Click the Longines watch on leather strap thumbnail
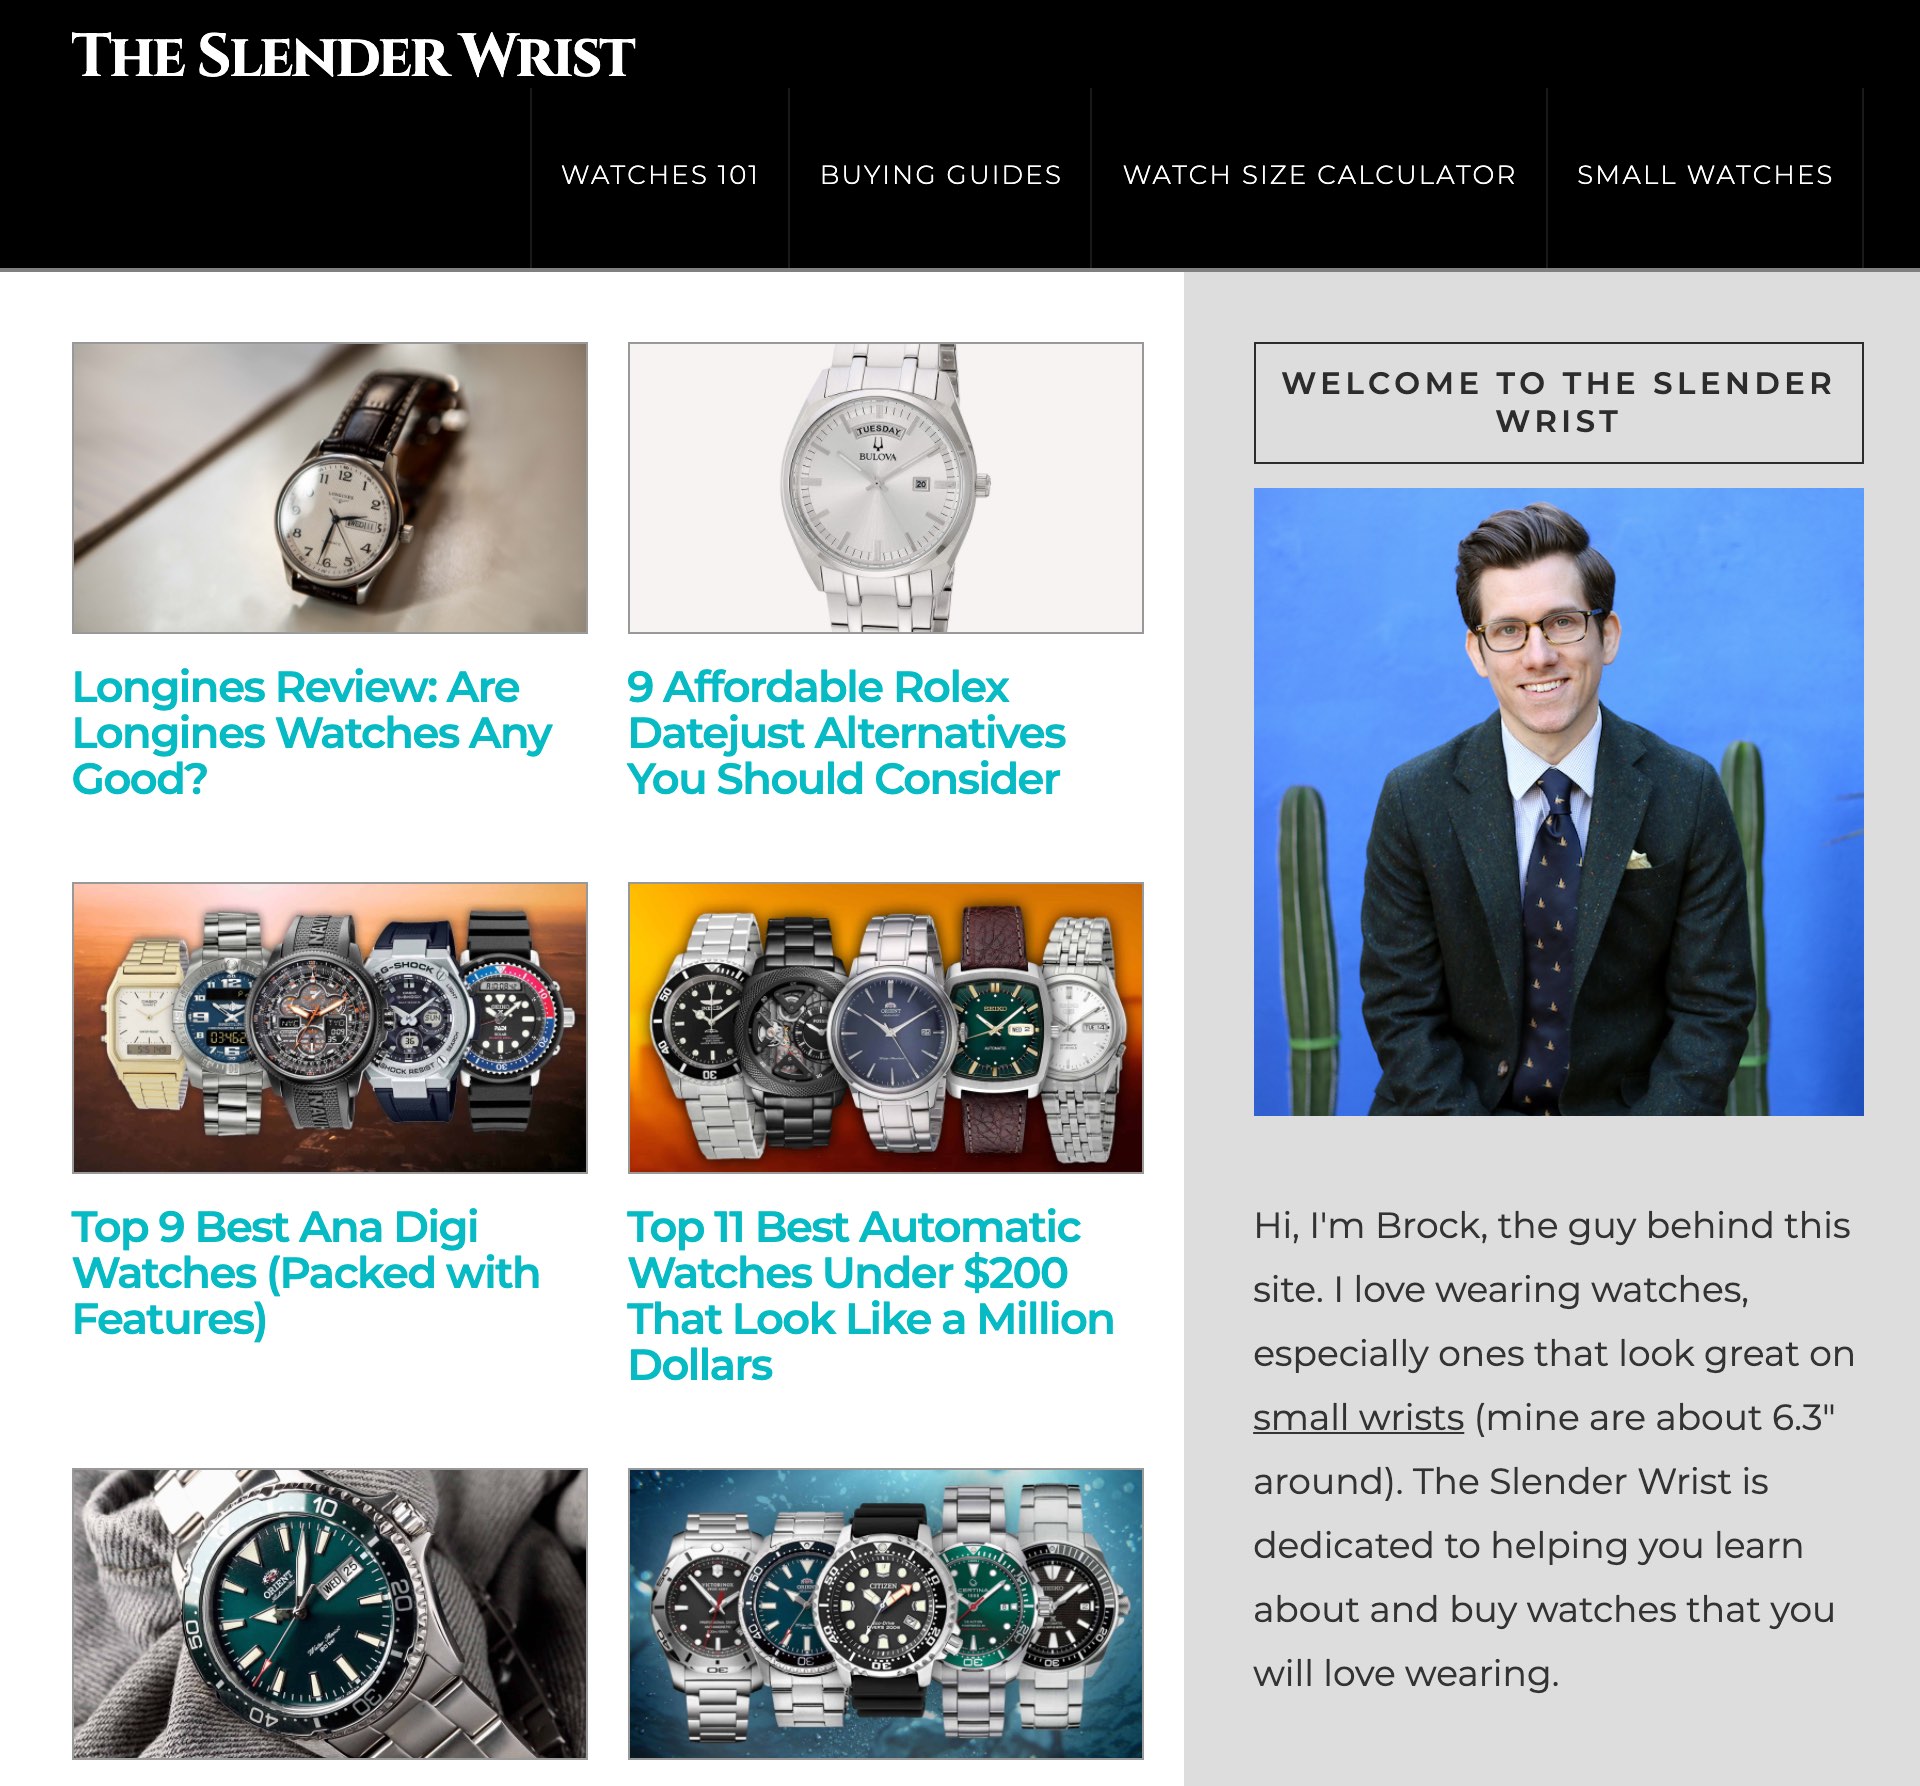This screenshot has height=1786, width=1920. [x=330, y=488]
